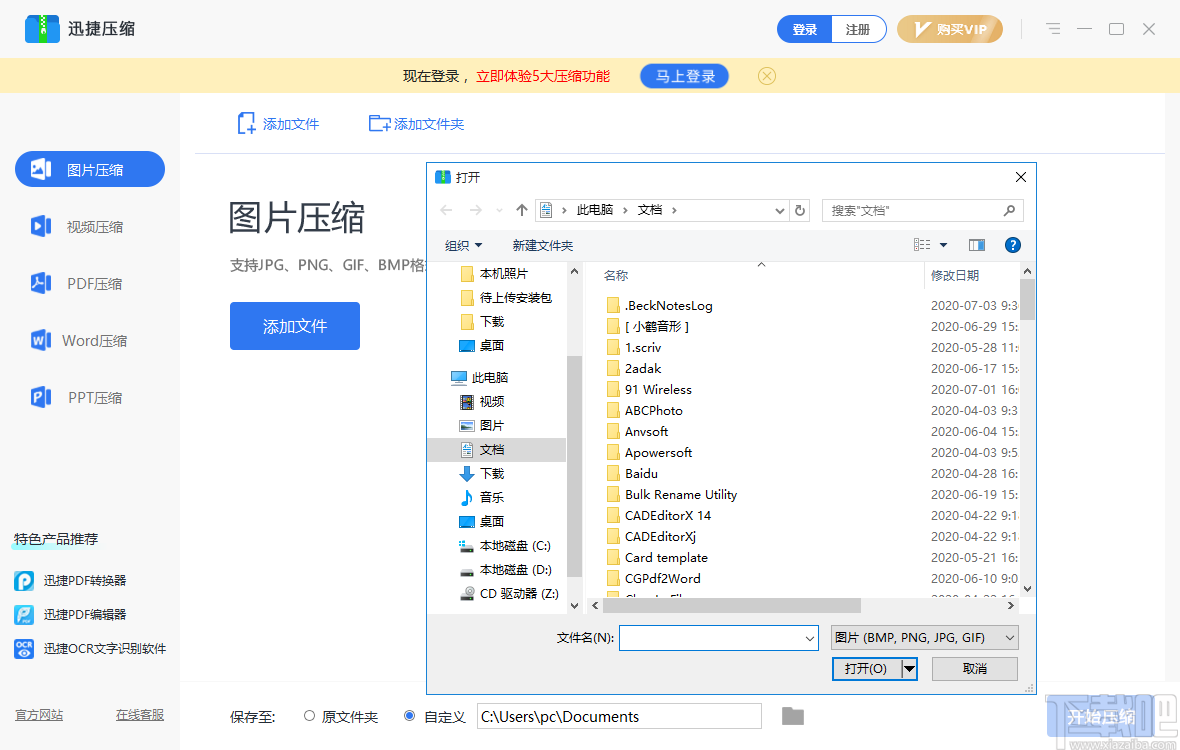This screenshot has height=750, width=1180.
Task: Select the 原文件夹 save location option
Action: coord(309,716)
